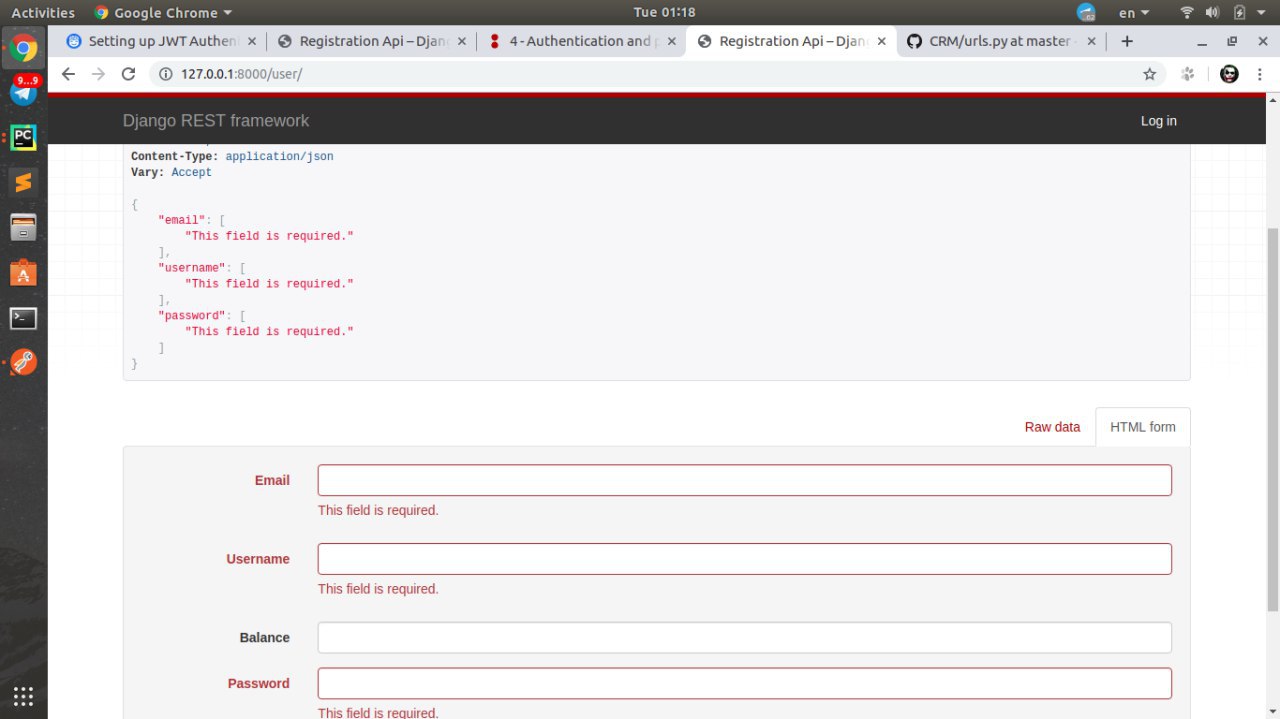Screen dimensions: 1280x719
Task: Bookmark this page with the star
Action: click(x=1150, y=74)
